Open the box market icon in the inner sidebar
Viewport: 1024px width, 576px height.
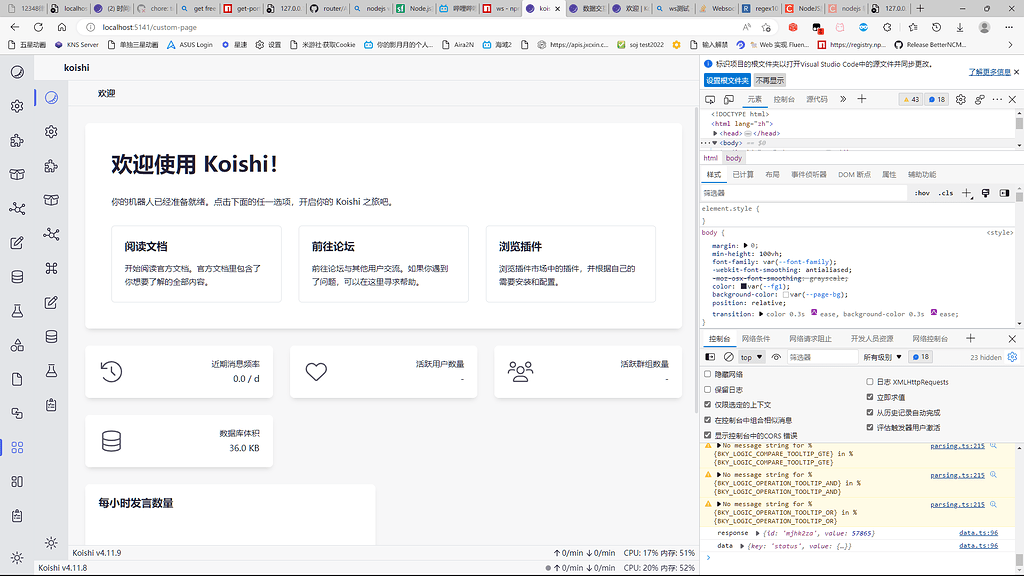pos(51,200)
